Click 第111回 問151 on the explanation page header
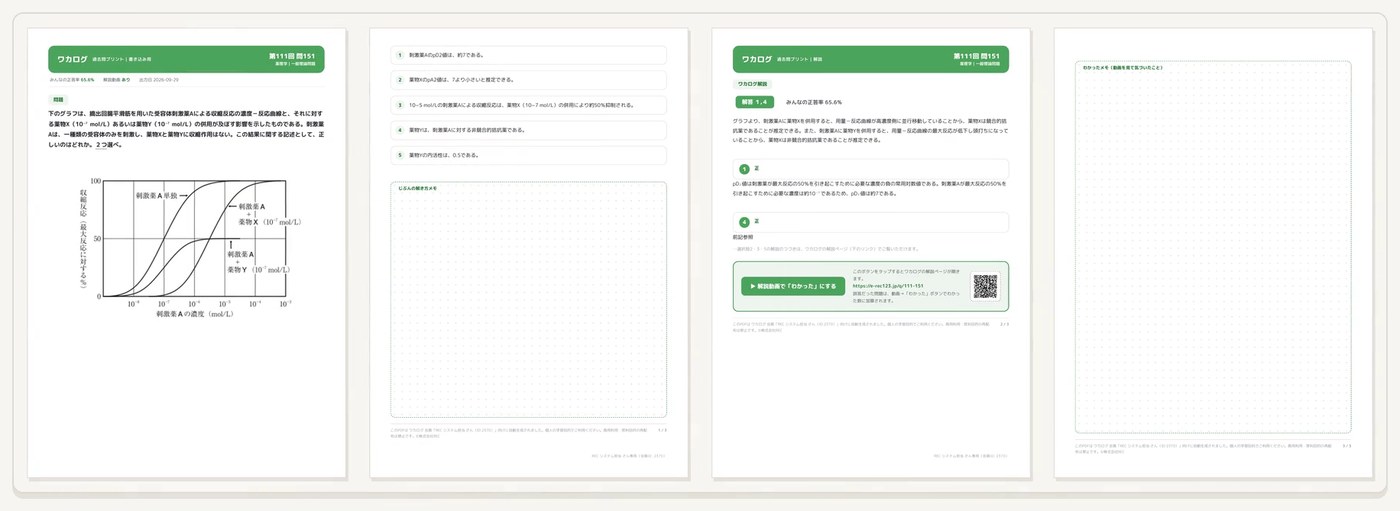The width and height of the screenshot is (1400, 511). (x=978, y=56)
